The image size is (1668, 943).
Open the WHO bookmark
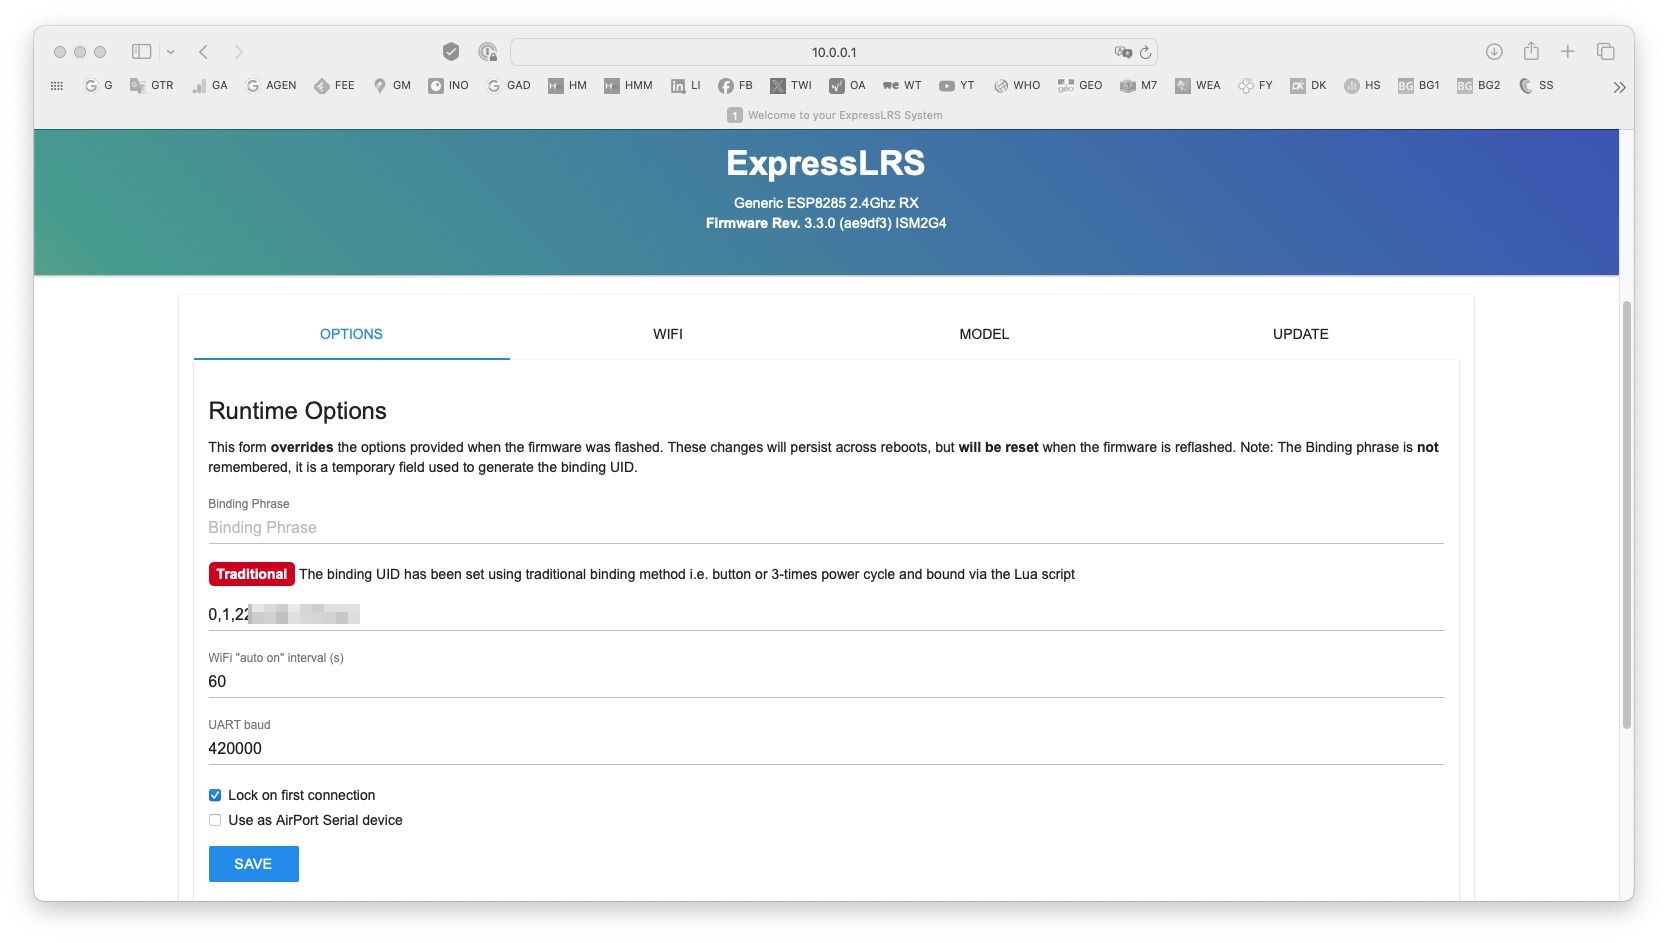coord(1017,86)
